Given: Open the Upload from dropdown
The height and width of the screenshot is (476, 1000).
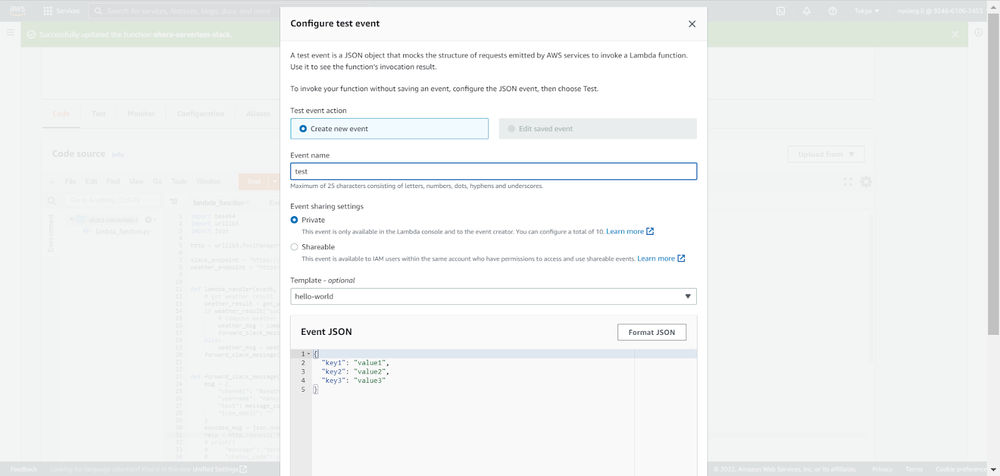Looking at the screenshot, I should [825, 154].
